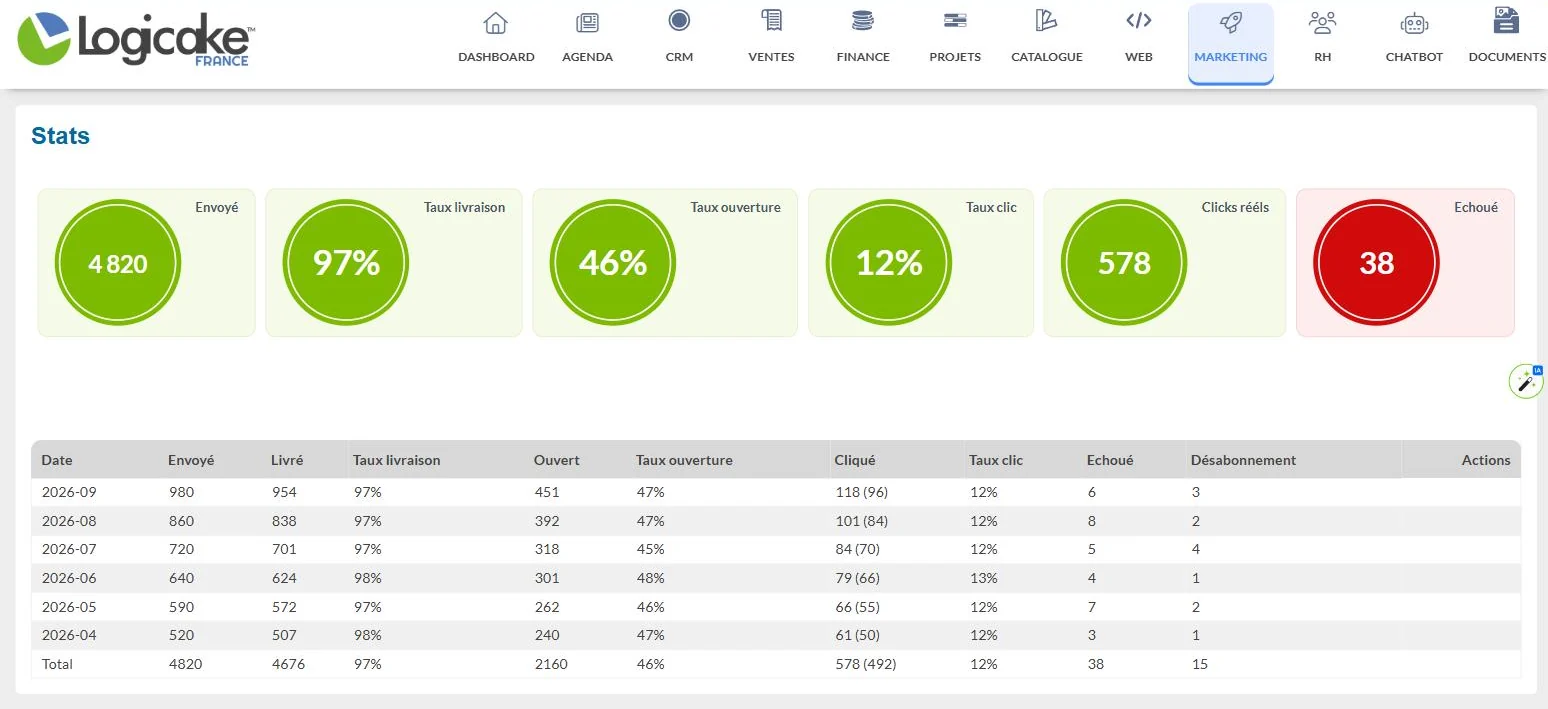The height and width of the screenshot is (709, 1548).
Task: Click the 118 (96) cliqué value
Action: click(862, 492)
